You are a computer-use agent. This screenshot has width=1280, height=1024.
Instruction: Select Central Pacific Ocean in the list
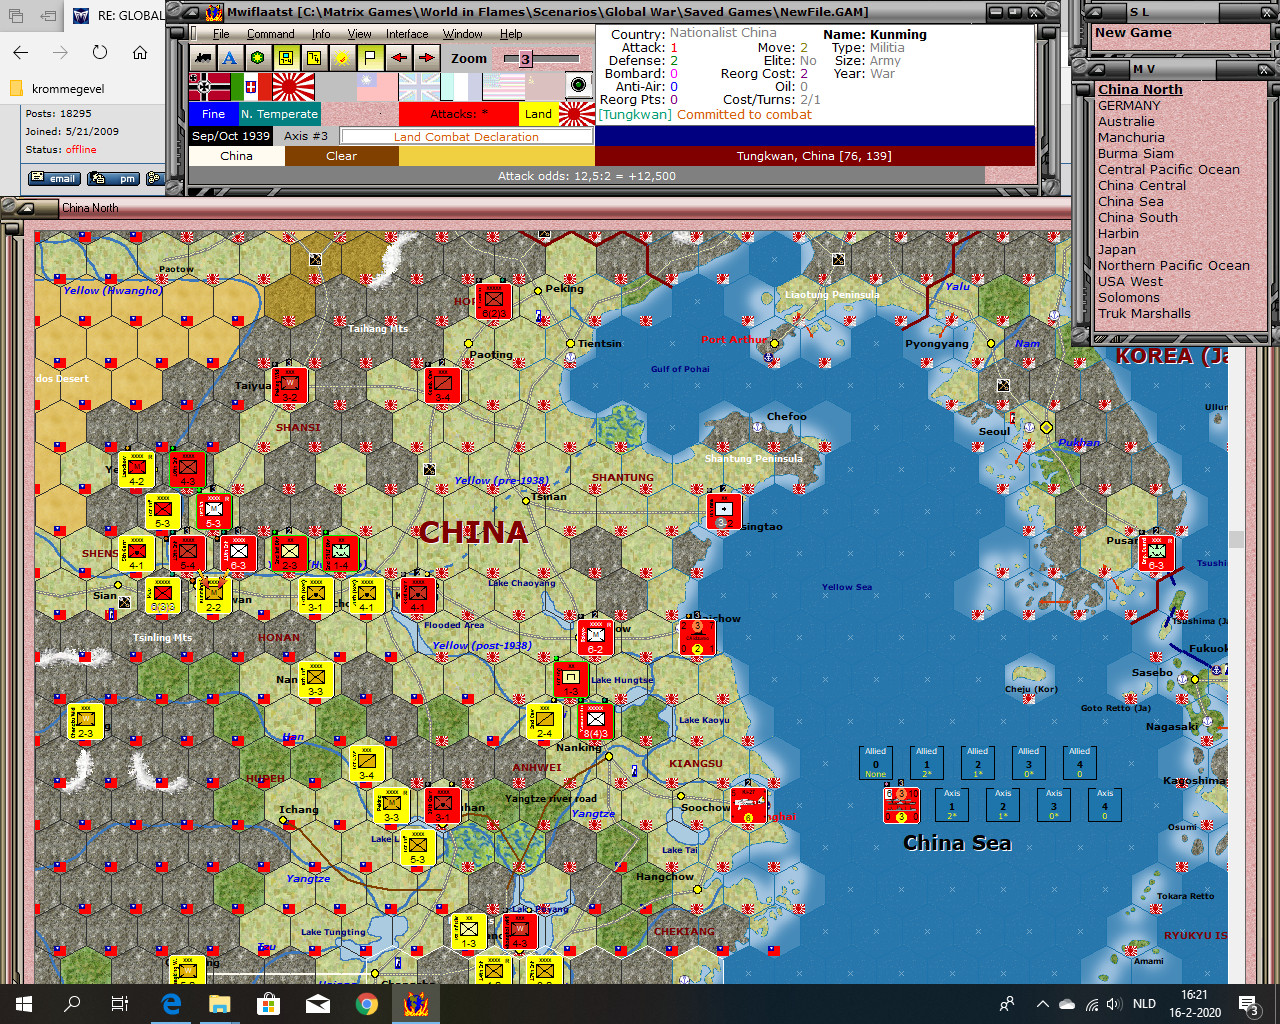1169,170
